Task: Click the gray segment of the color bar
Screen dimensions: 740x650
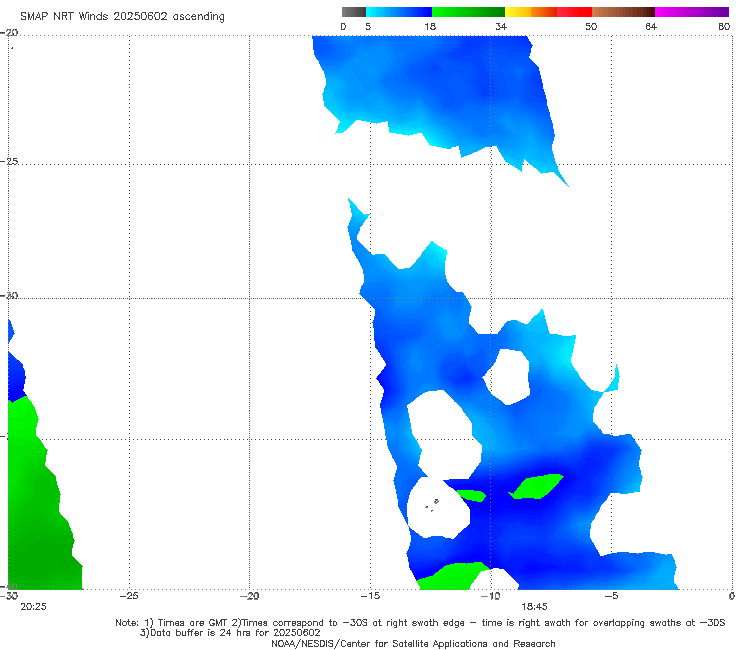Action: click(354, 12)
